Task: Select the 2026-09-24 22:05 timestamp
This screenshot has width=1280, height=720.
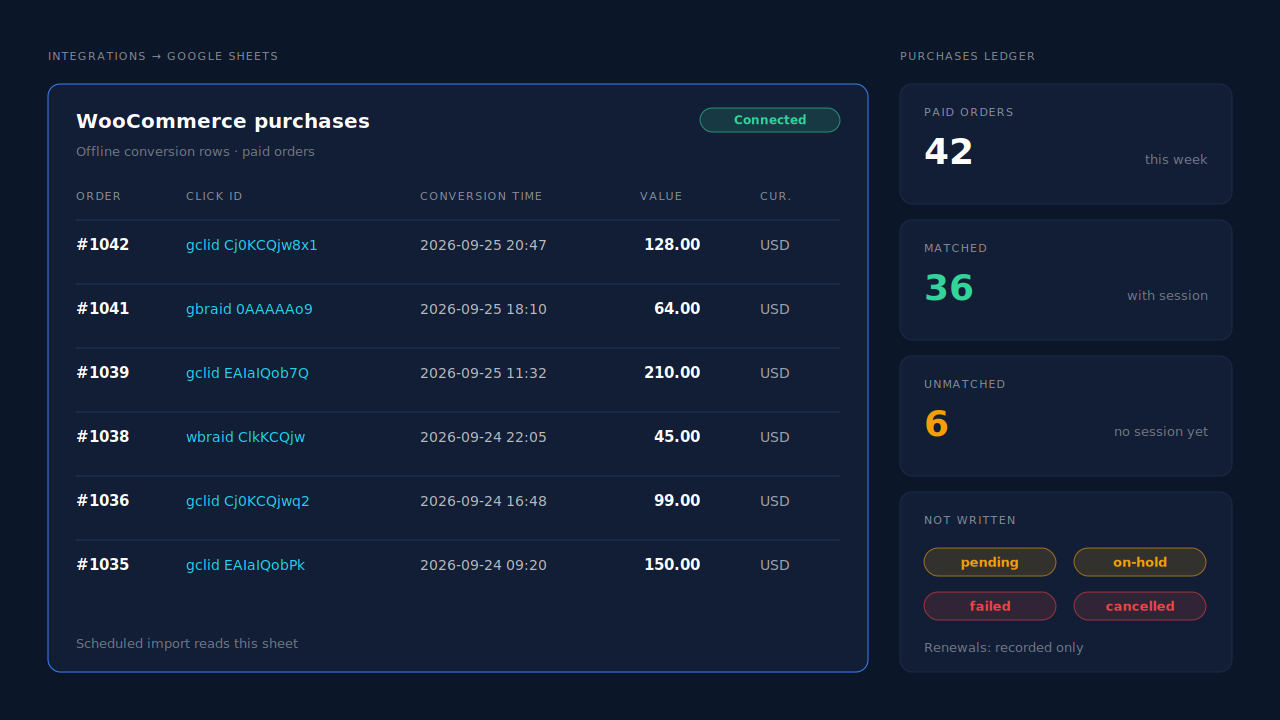Action: (x=483, y=437)
